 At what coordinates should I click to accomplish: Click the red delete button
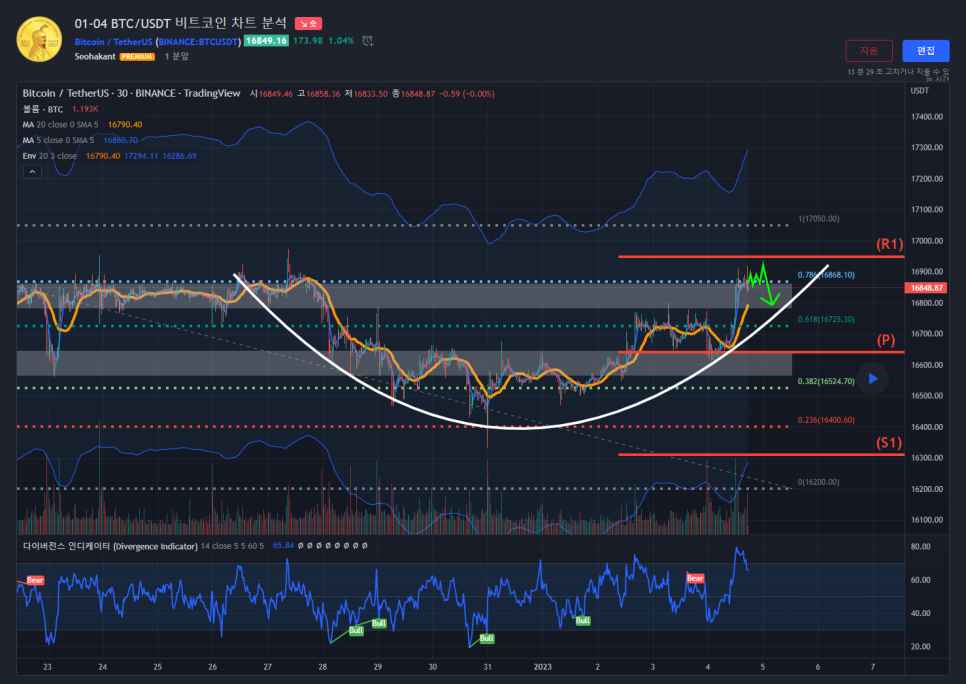(x=868, y=50)
